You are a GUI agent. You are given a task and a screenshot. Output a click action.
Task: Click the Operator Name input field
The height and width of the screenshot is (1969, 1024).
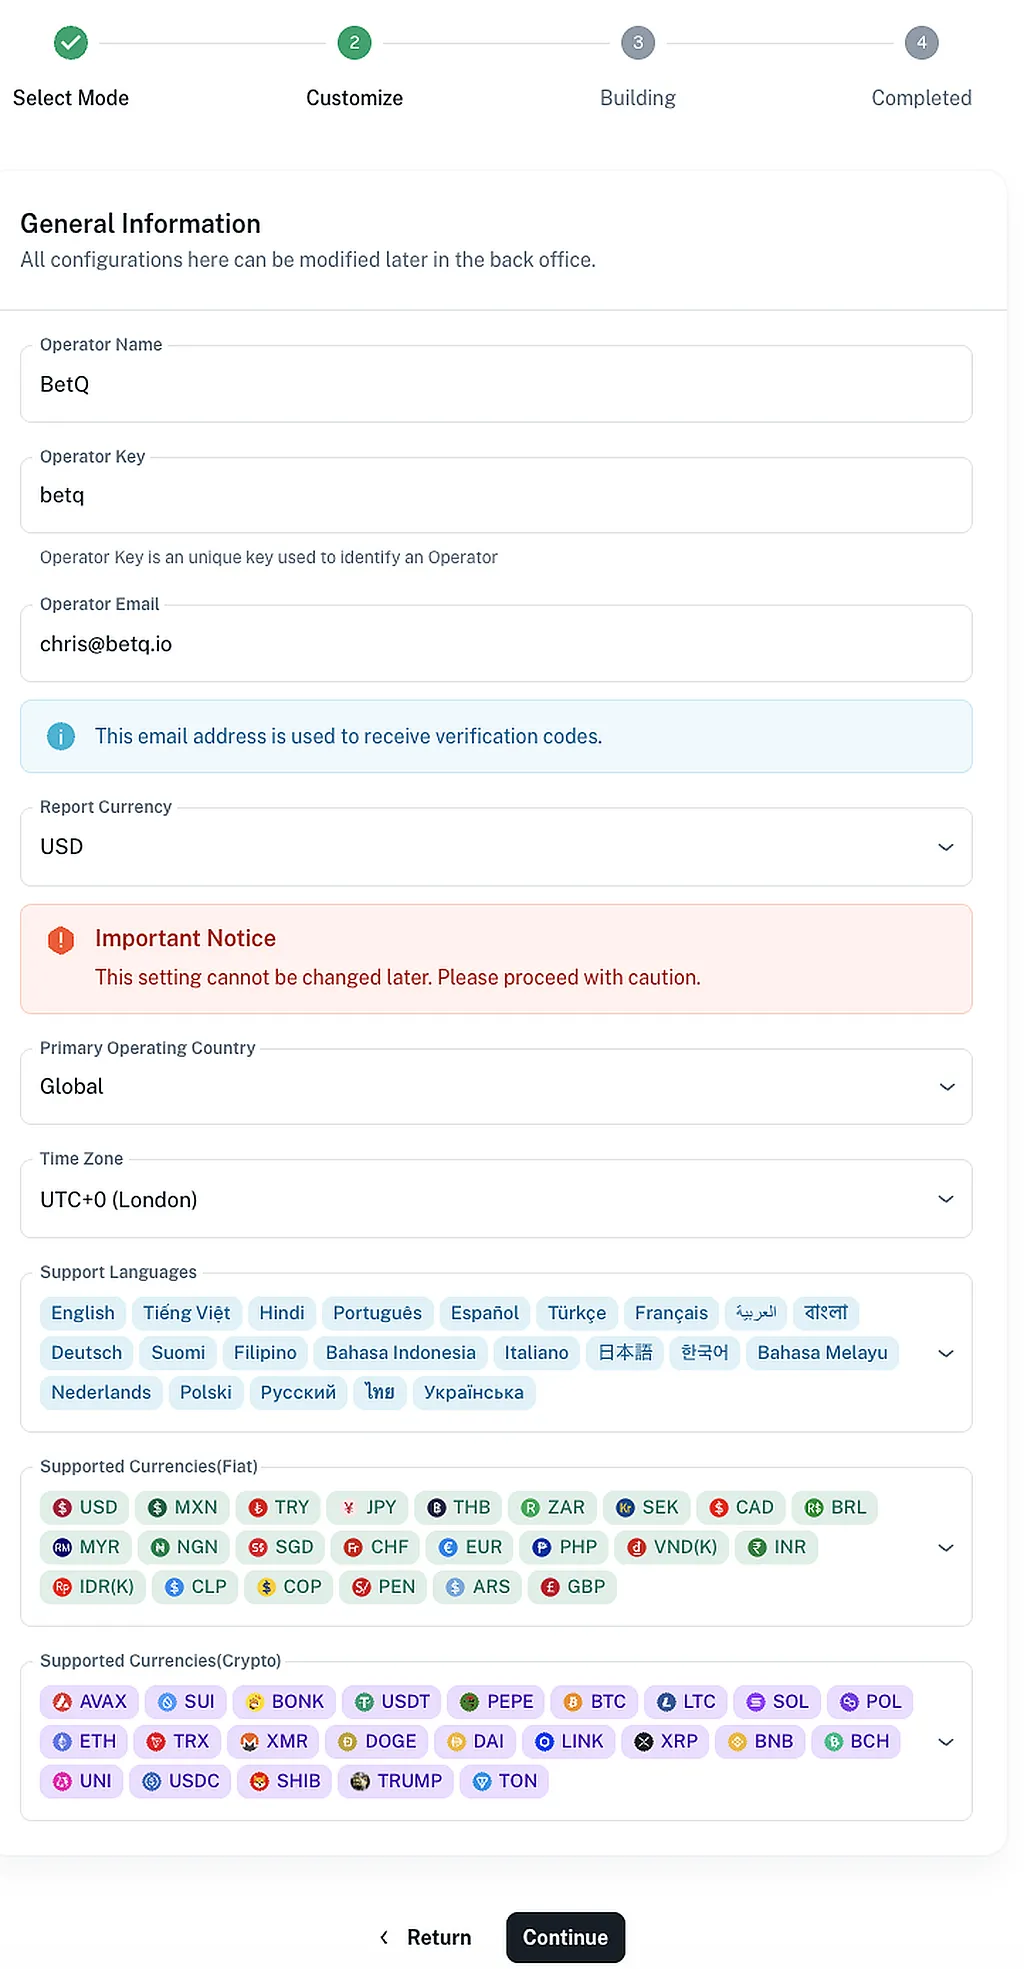click(x=496, y=385)
